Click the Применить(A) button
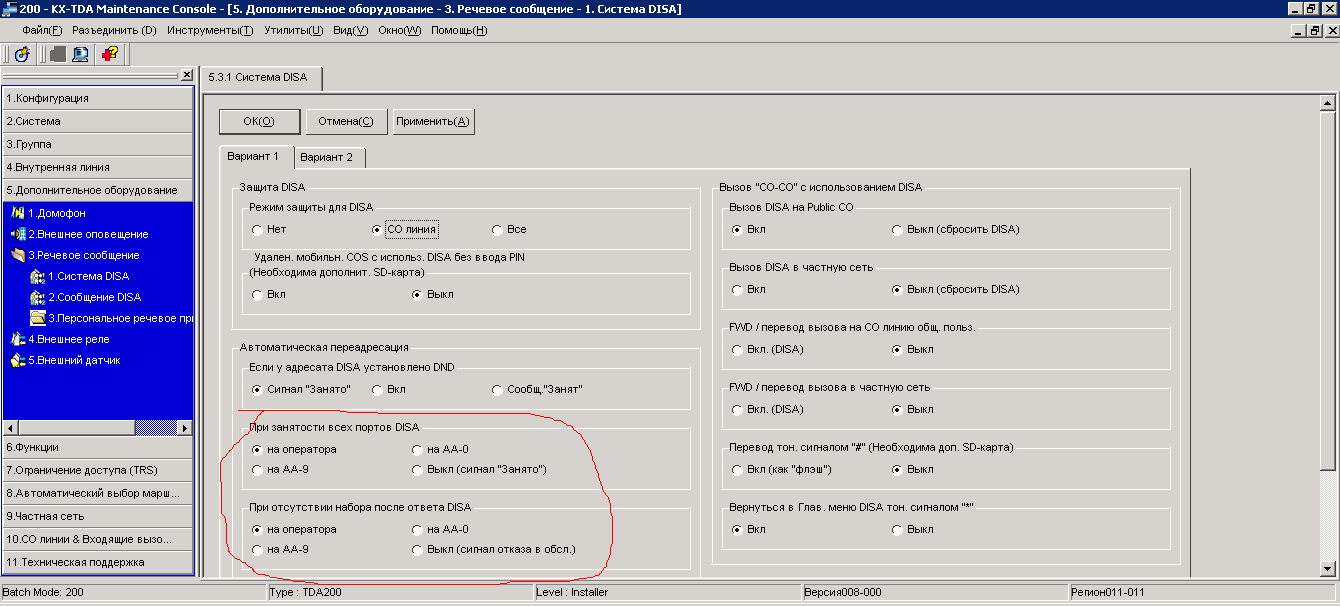This screenshot has height=606, width=1340. pos(433,121)
